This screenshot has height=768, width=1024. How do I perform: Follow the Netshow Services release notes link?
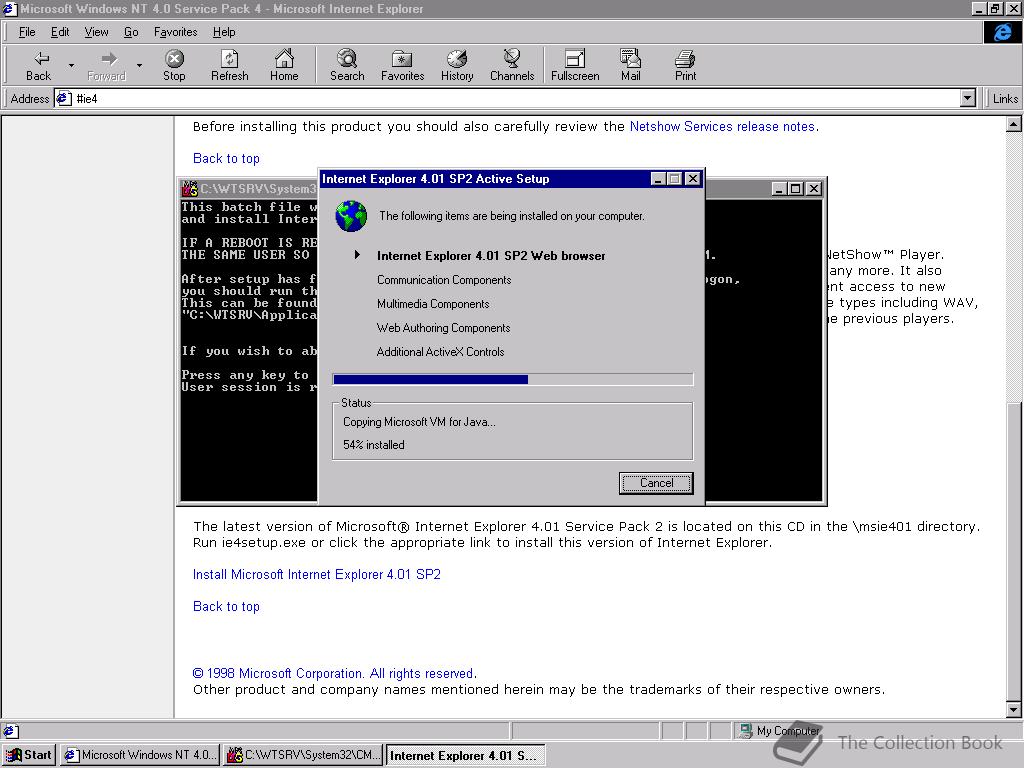coord(722,127)
